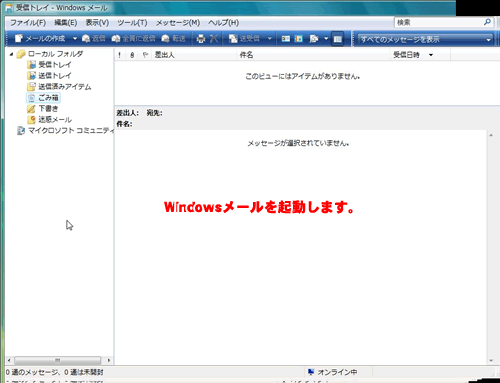Sort by attachment paperclip column header
The image size is (500, 383).
click(132, 55)
